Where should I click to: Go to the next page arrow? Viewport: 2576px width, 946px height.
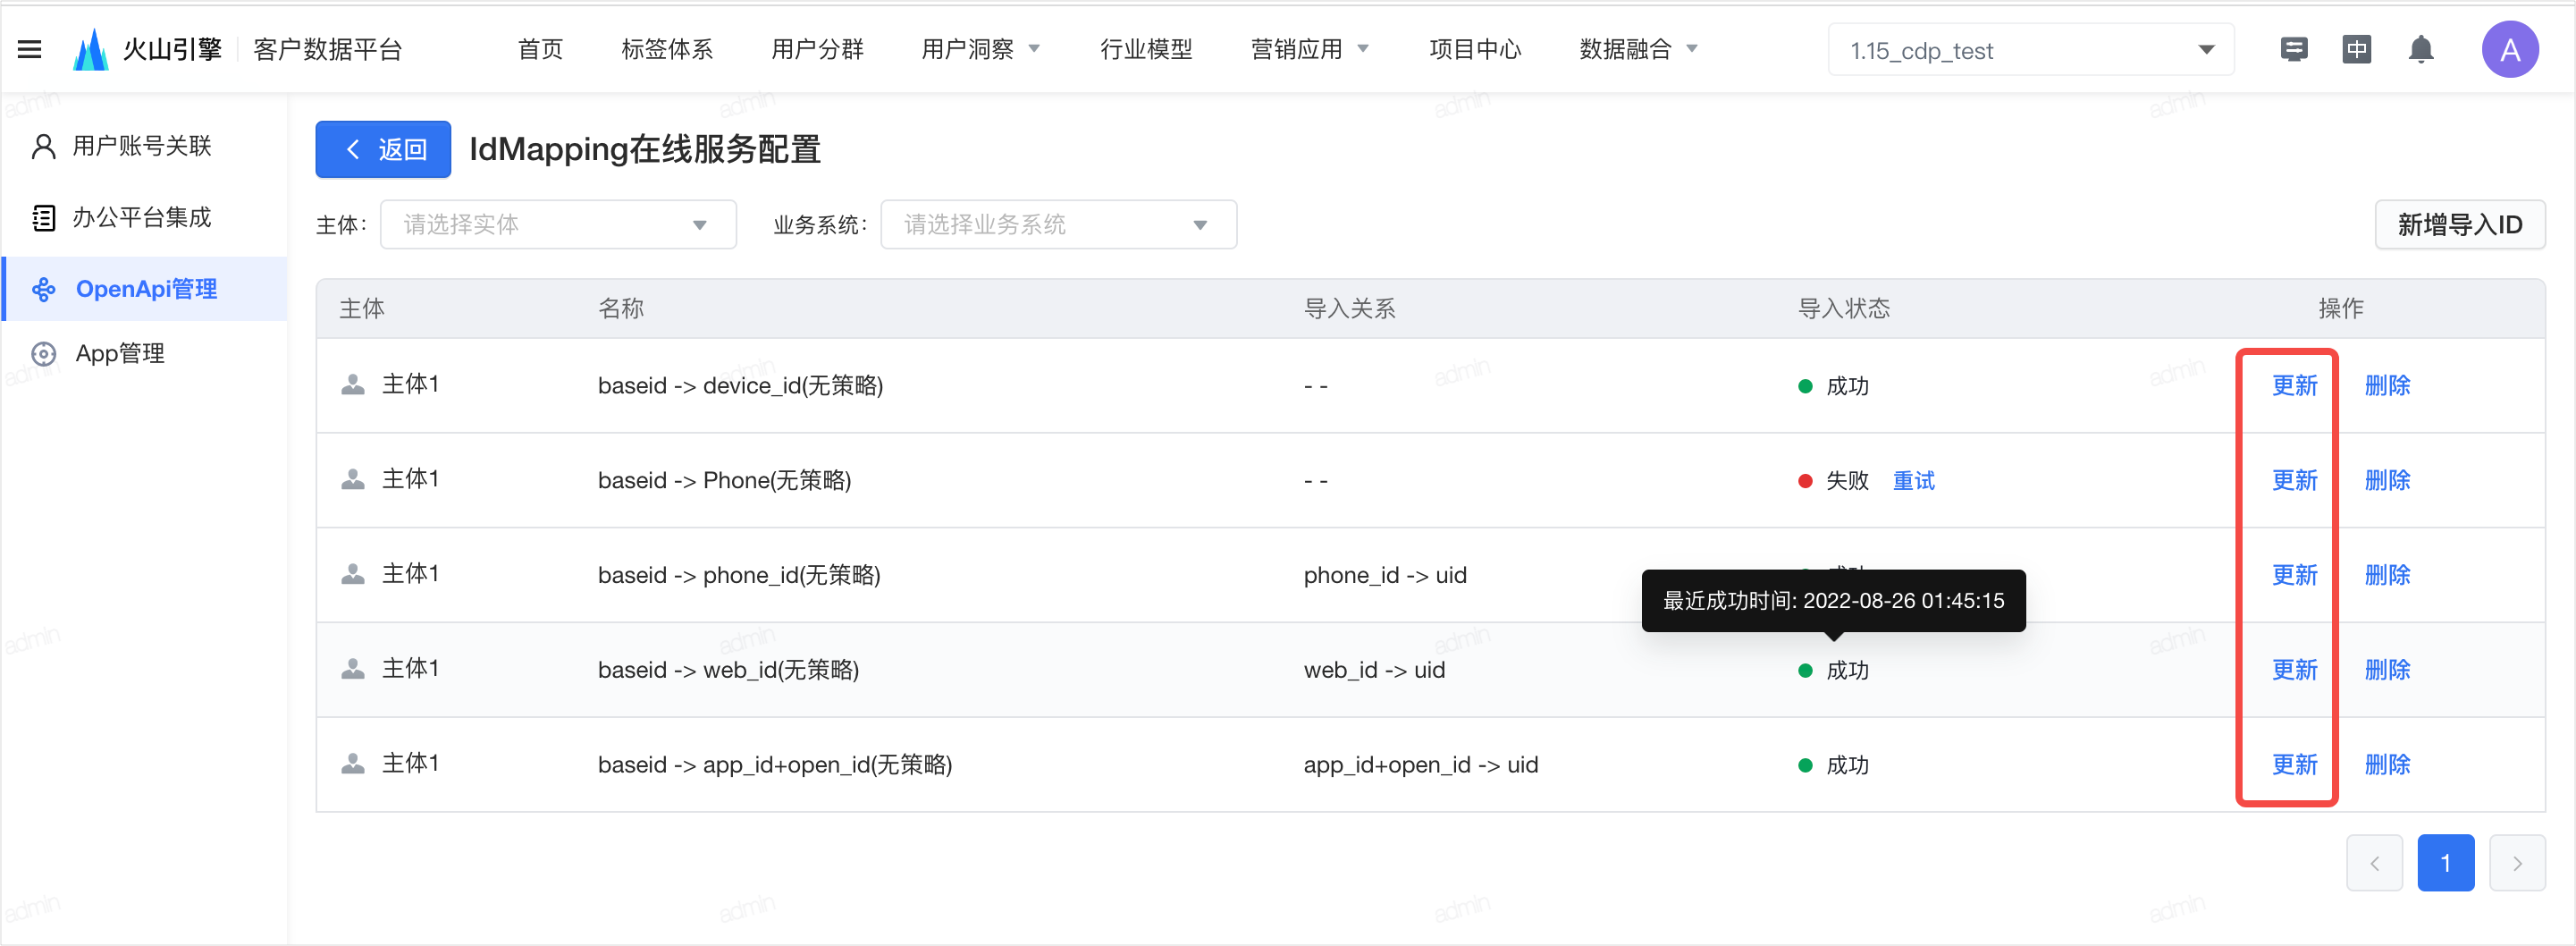click(2517, 862)
